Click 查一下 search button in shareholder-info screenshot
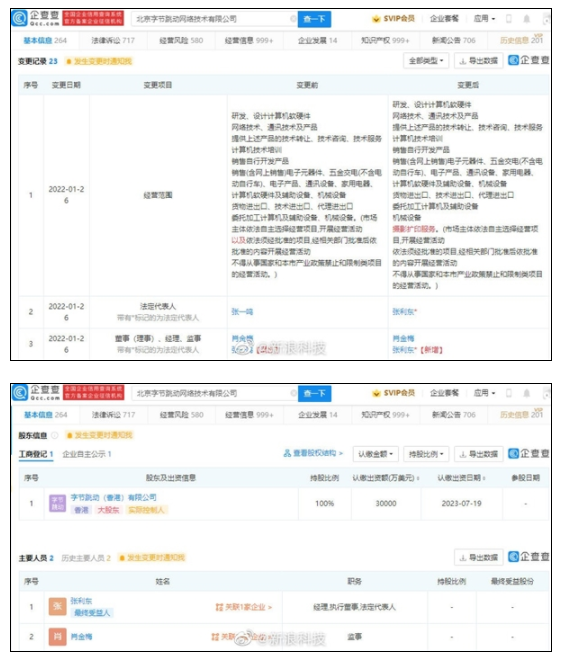The height and width of the screenshot is (661, 561). [314, 393]
